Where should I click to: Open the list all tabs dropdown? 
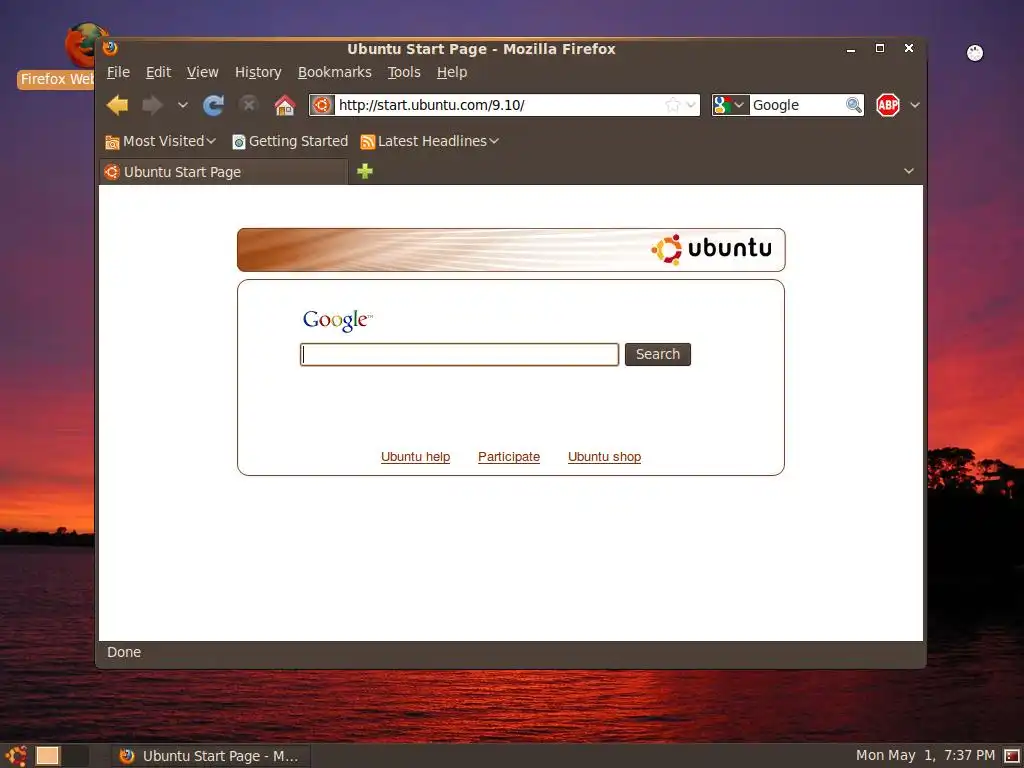coord(908,171)
